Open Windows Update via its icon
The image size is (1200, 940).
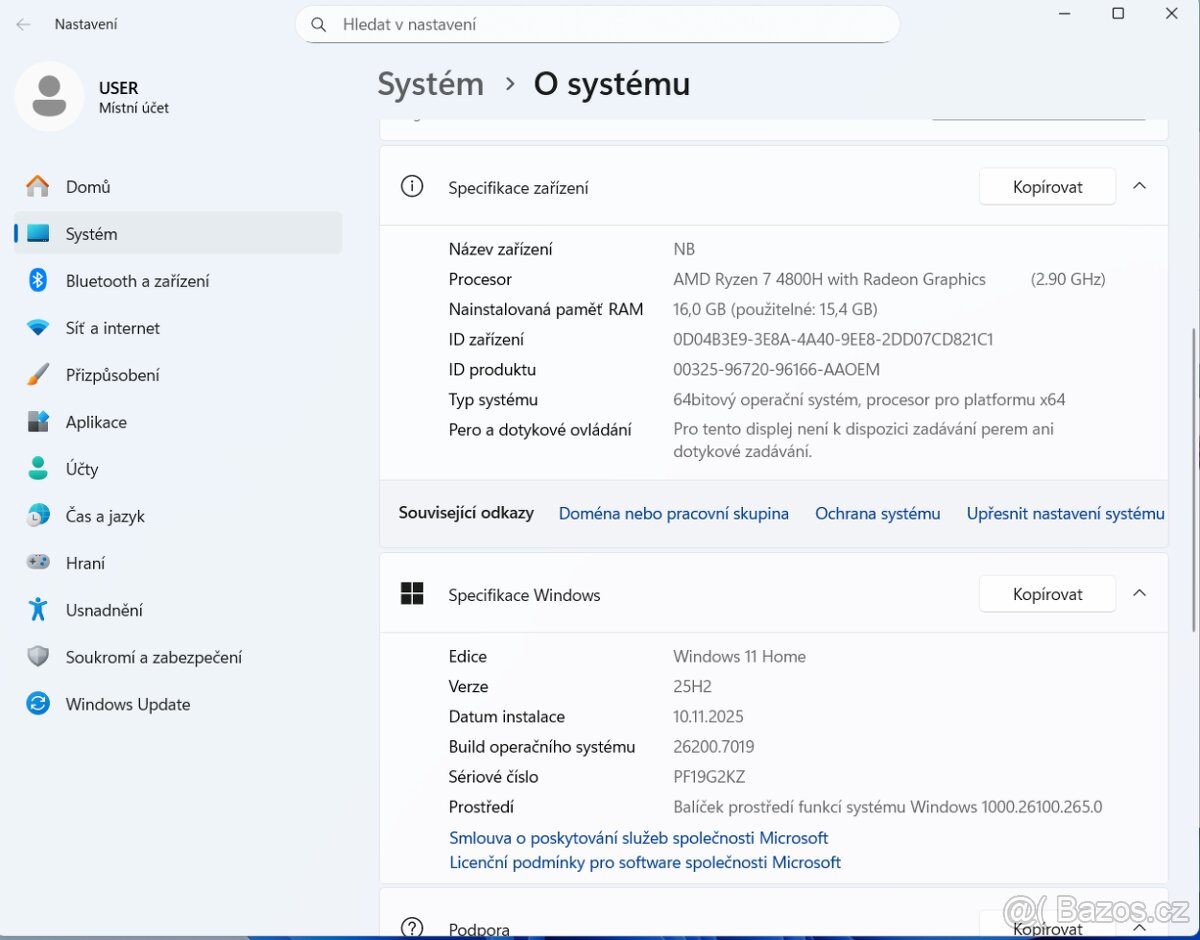click(37, 704)
